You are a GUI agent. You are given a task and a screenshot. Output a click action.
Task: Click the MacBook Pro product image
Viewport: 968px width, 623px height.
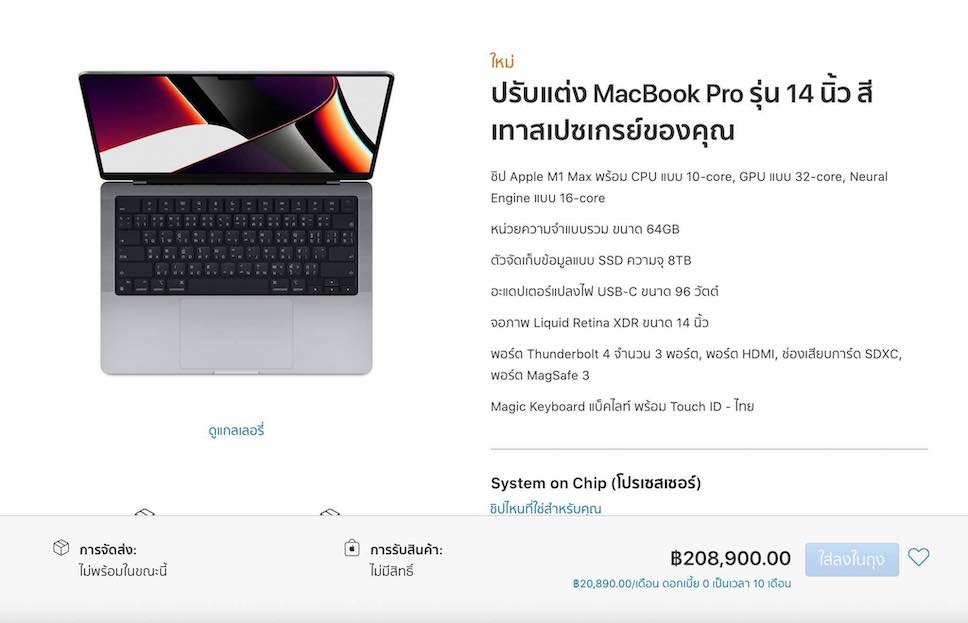(236, 223)
